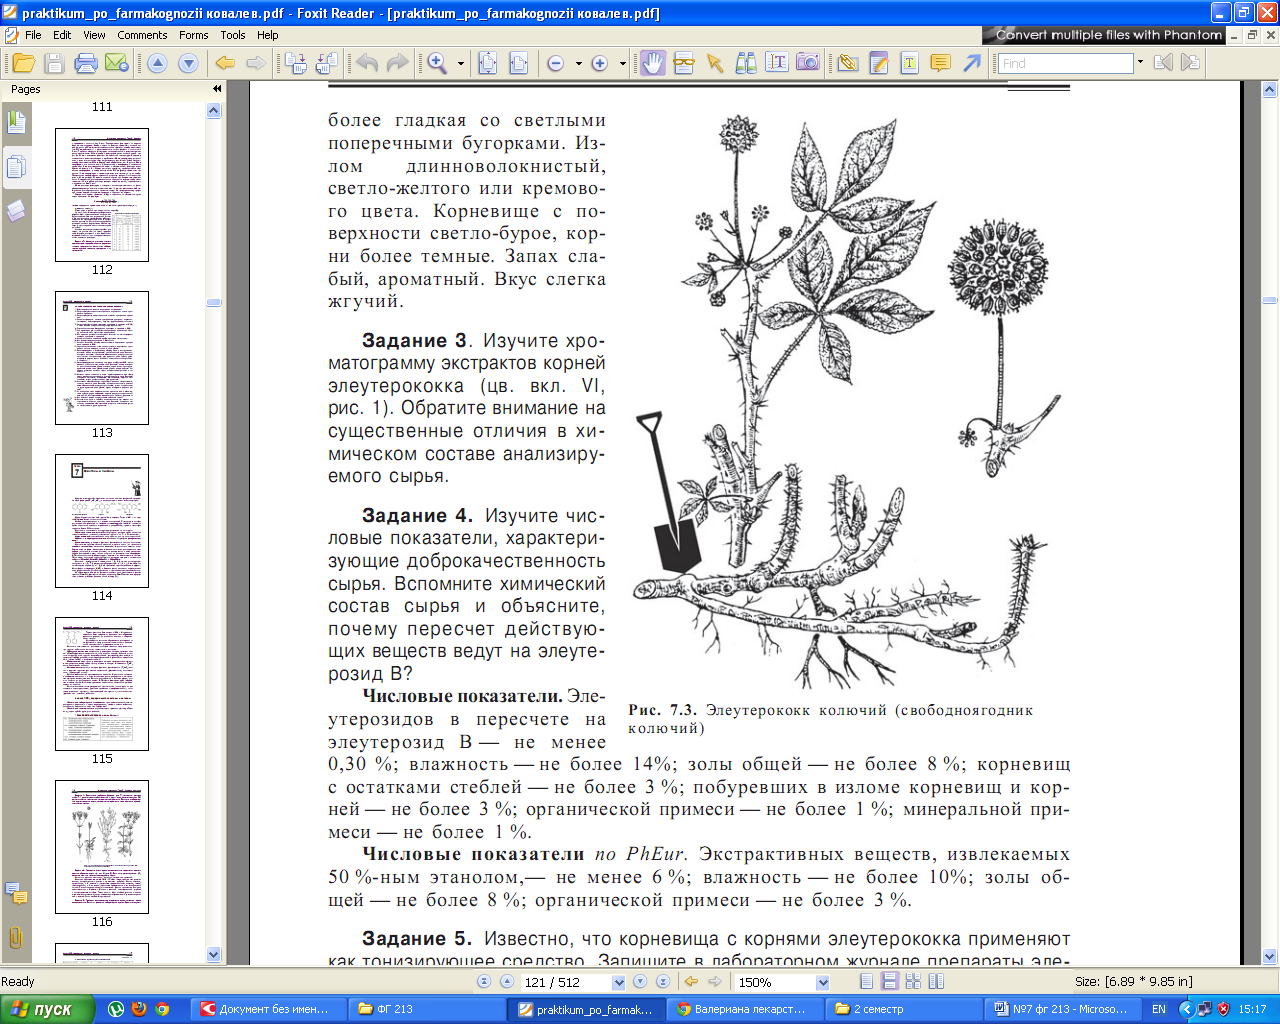
Task: Open the Attachments paperclip sidebar panel
Action: pos(16,938)
